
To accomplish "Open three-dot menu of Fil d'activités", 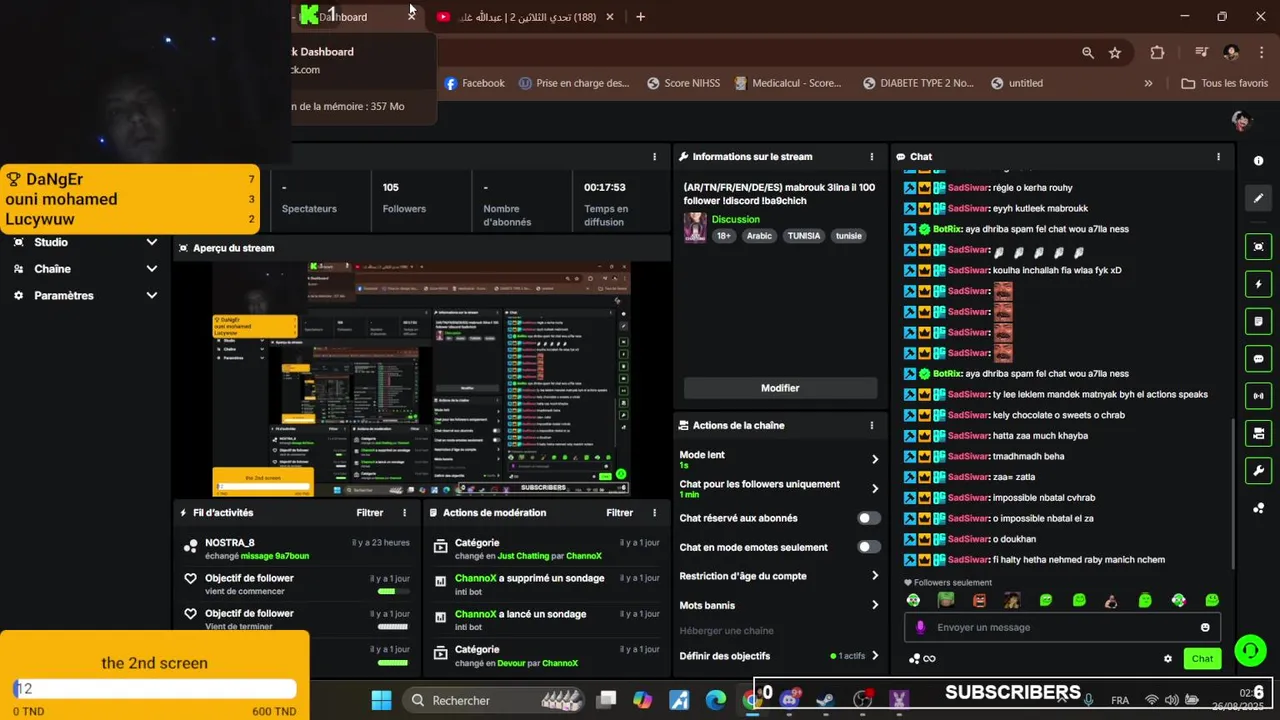I will pos(405,512).
